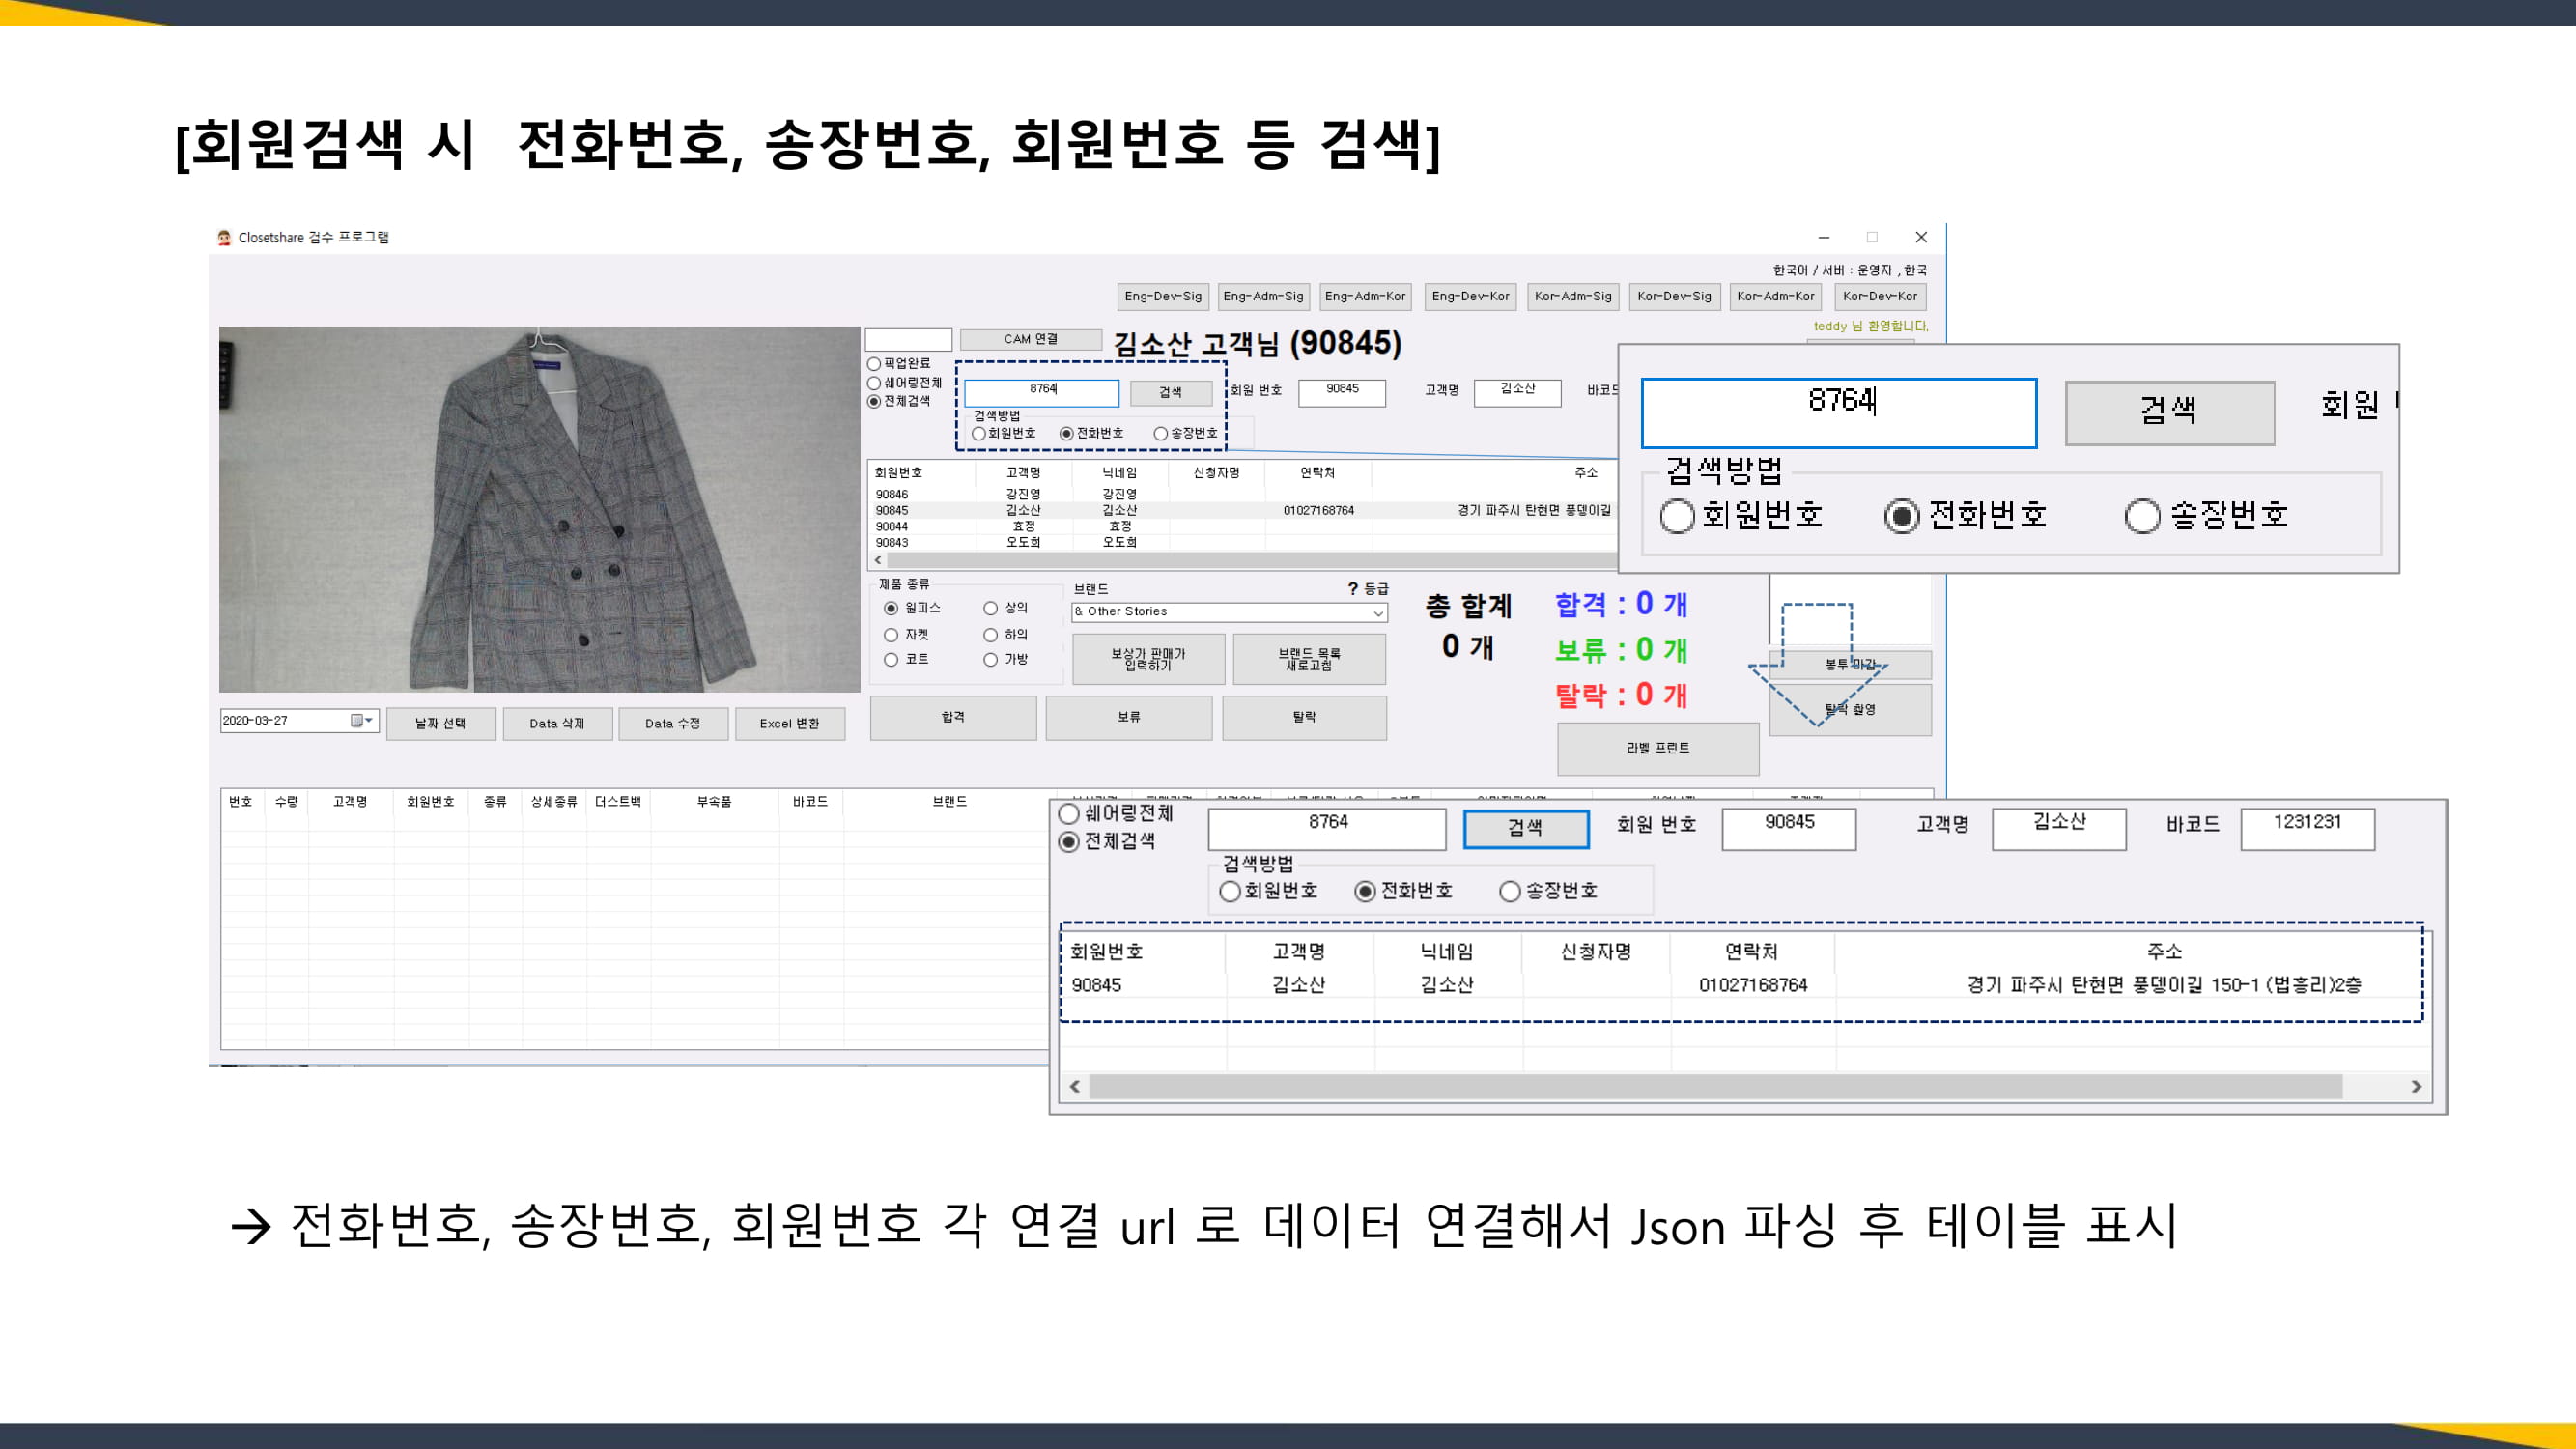Switch to Eng-Dev-Sig server
The width and height of the screenshot is (2576, 1449).
click(1163, 297)
